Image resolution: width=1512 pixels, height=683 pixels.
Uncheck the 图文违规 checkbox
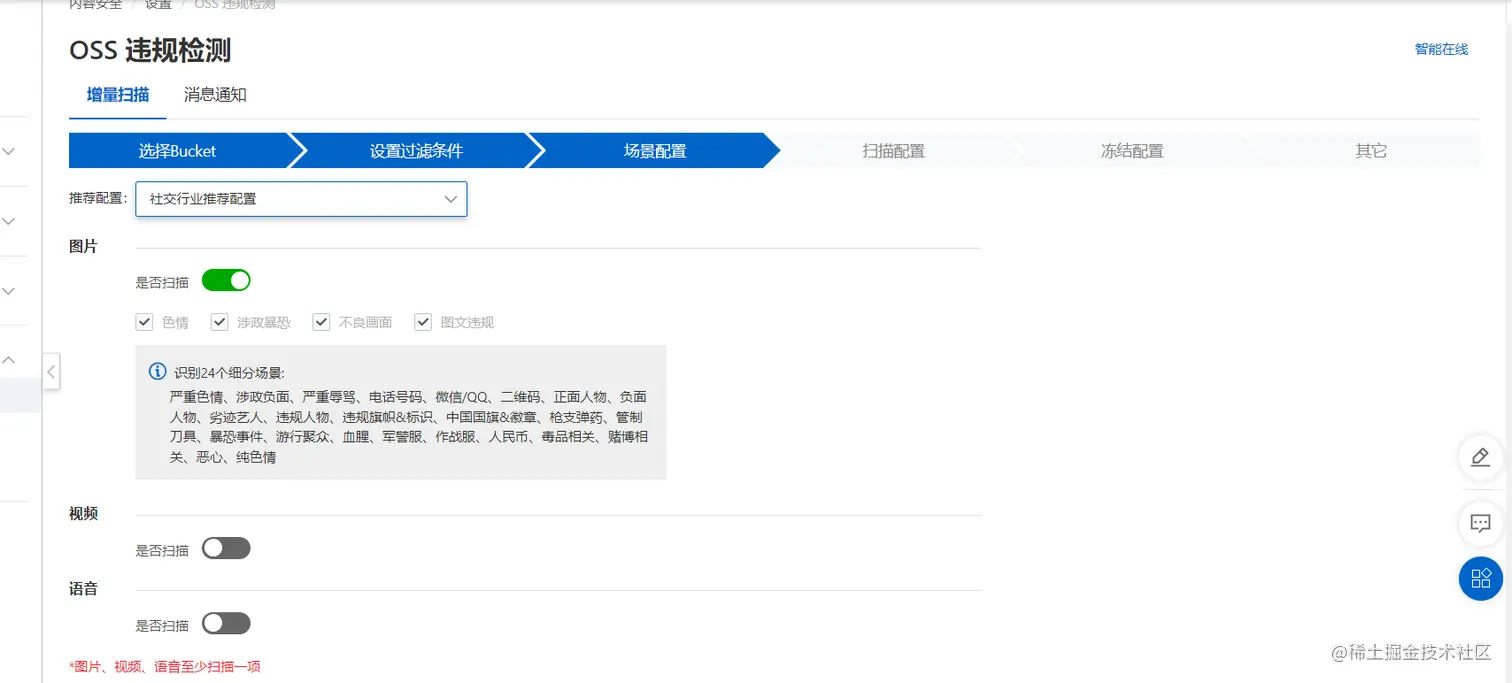(423, 322)
